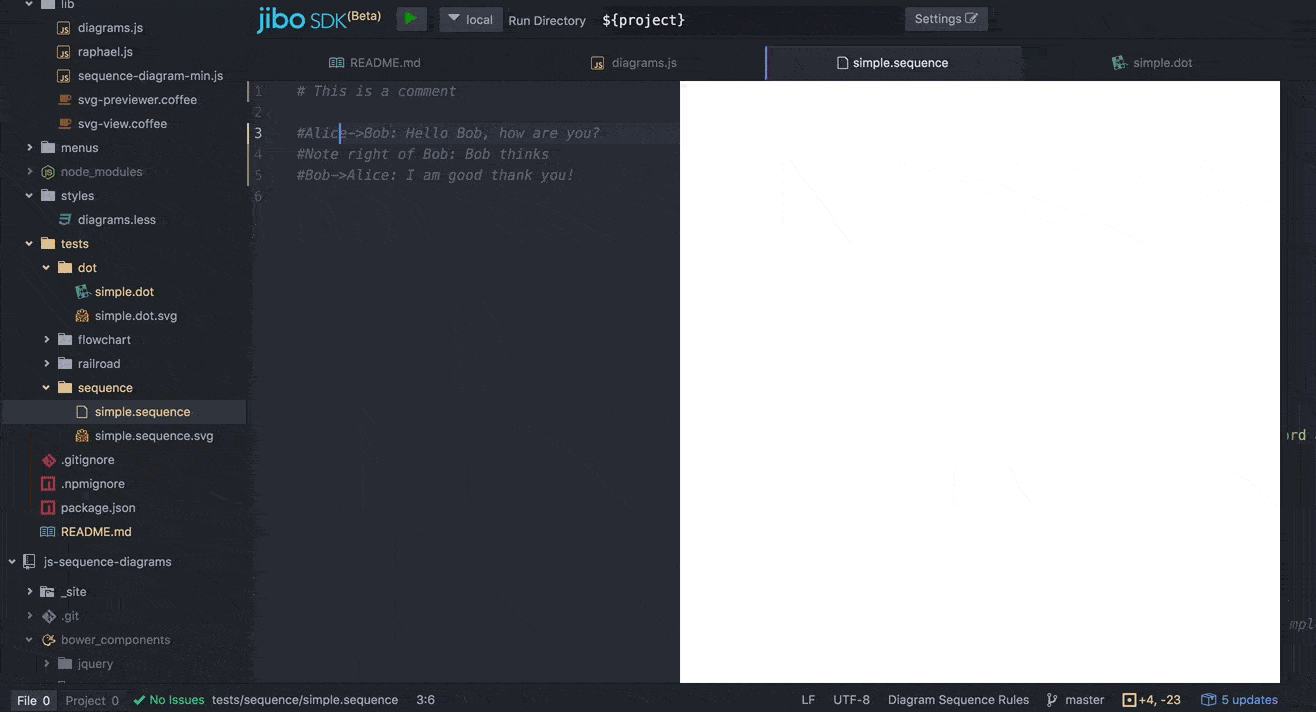Click the 3:6 cursor position indicator
The image size is (1316, 712).
click(x=425, y=700)
